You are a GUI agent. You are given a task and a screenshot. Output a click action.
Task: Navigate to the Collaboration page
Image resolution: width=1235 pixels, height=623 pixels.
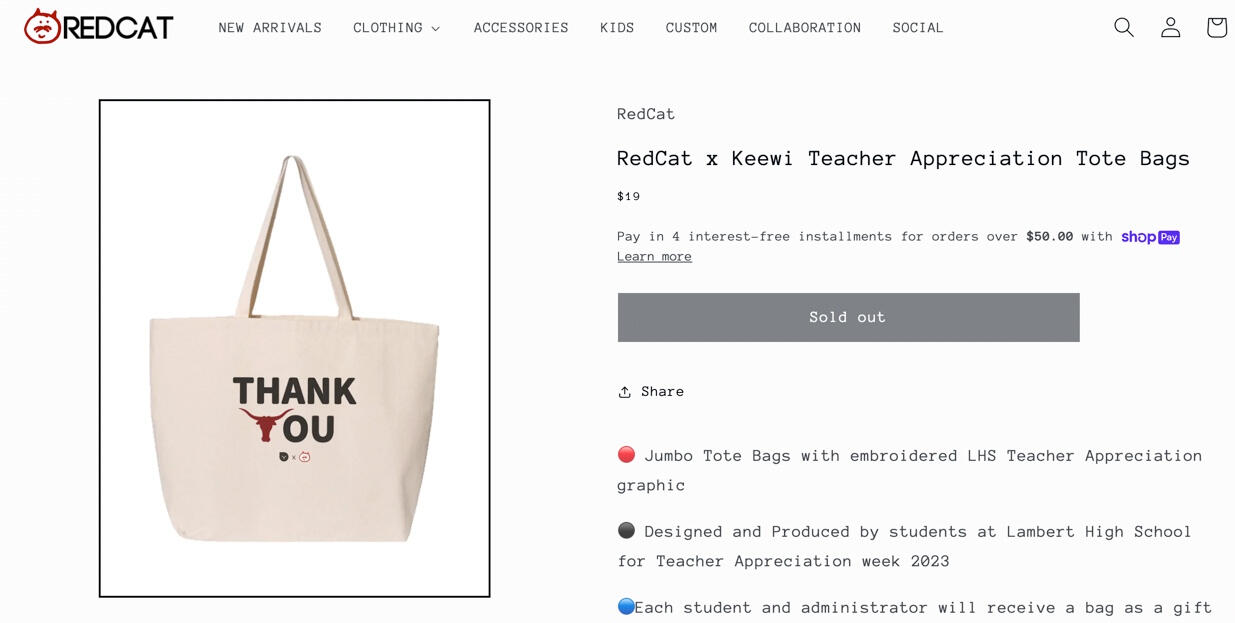[805, 28]
